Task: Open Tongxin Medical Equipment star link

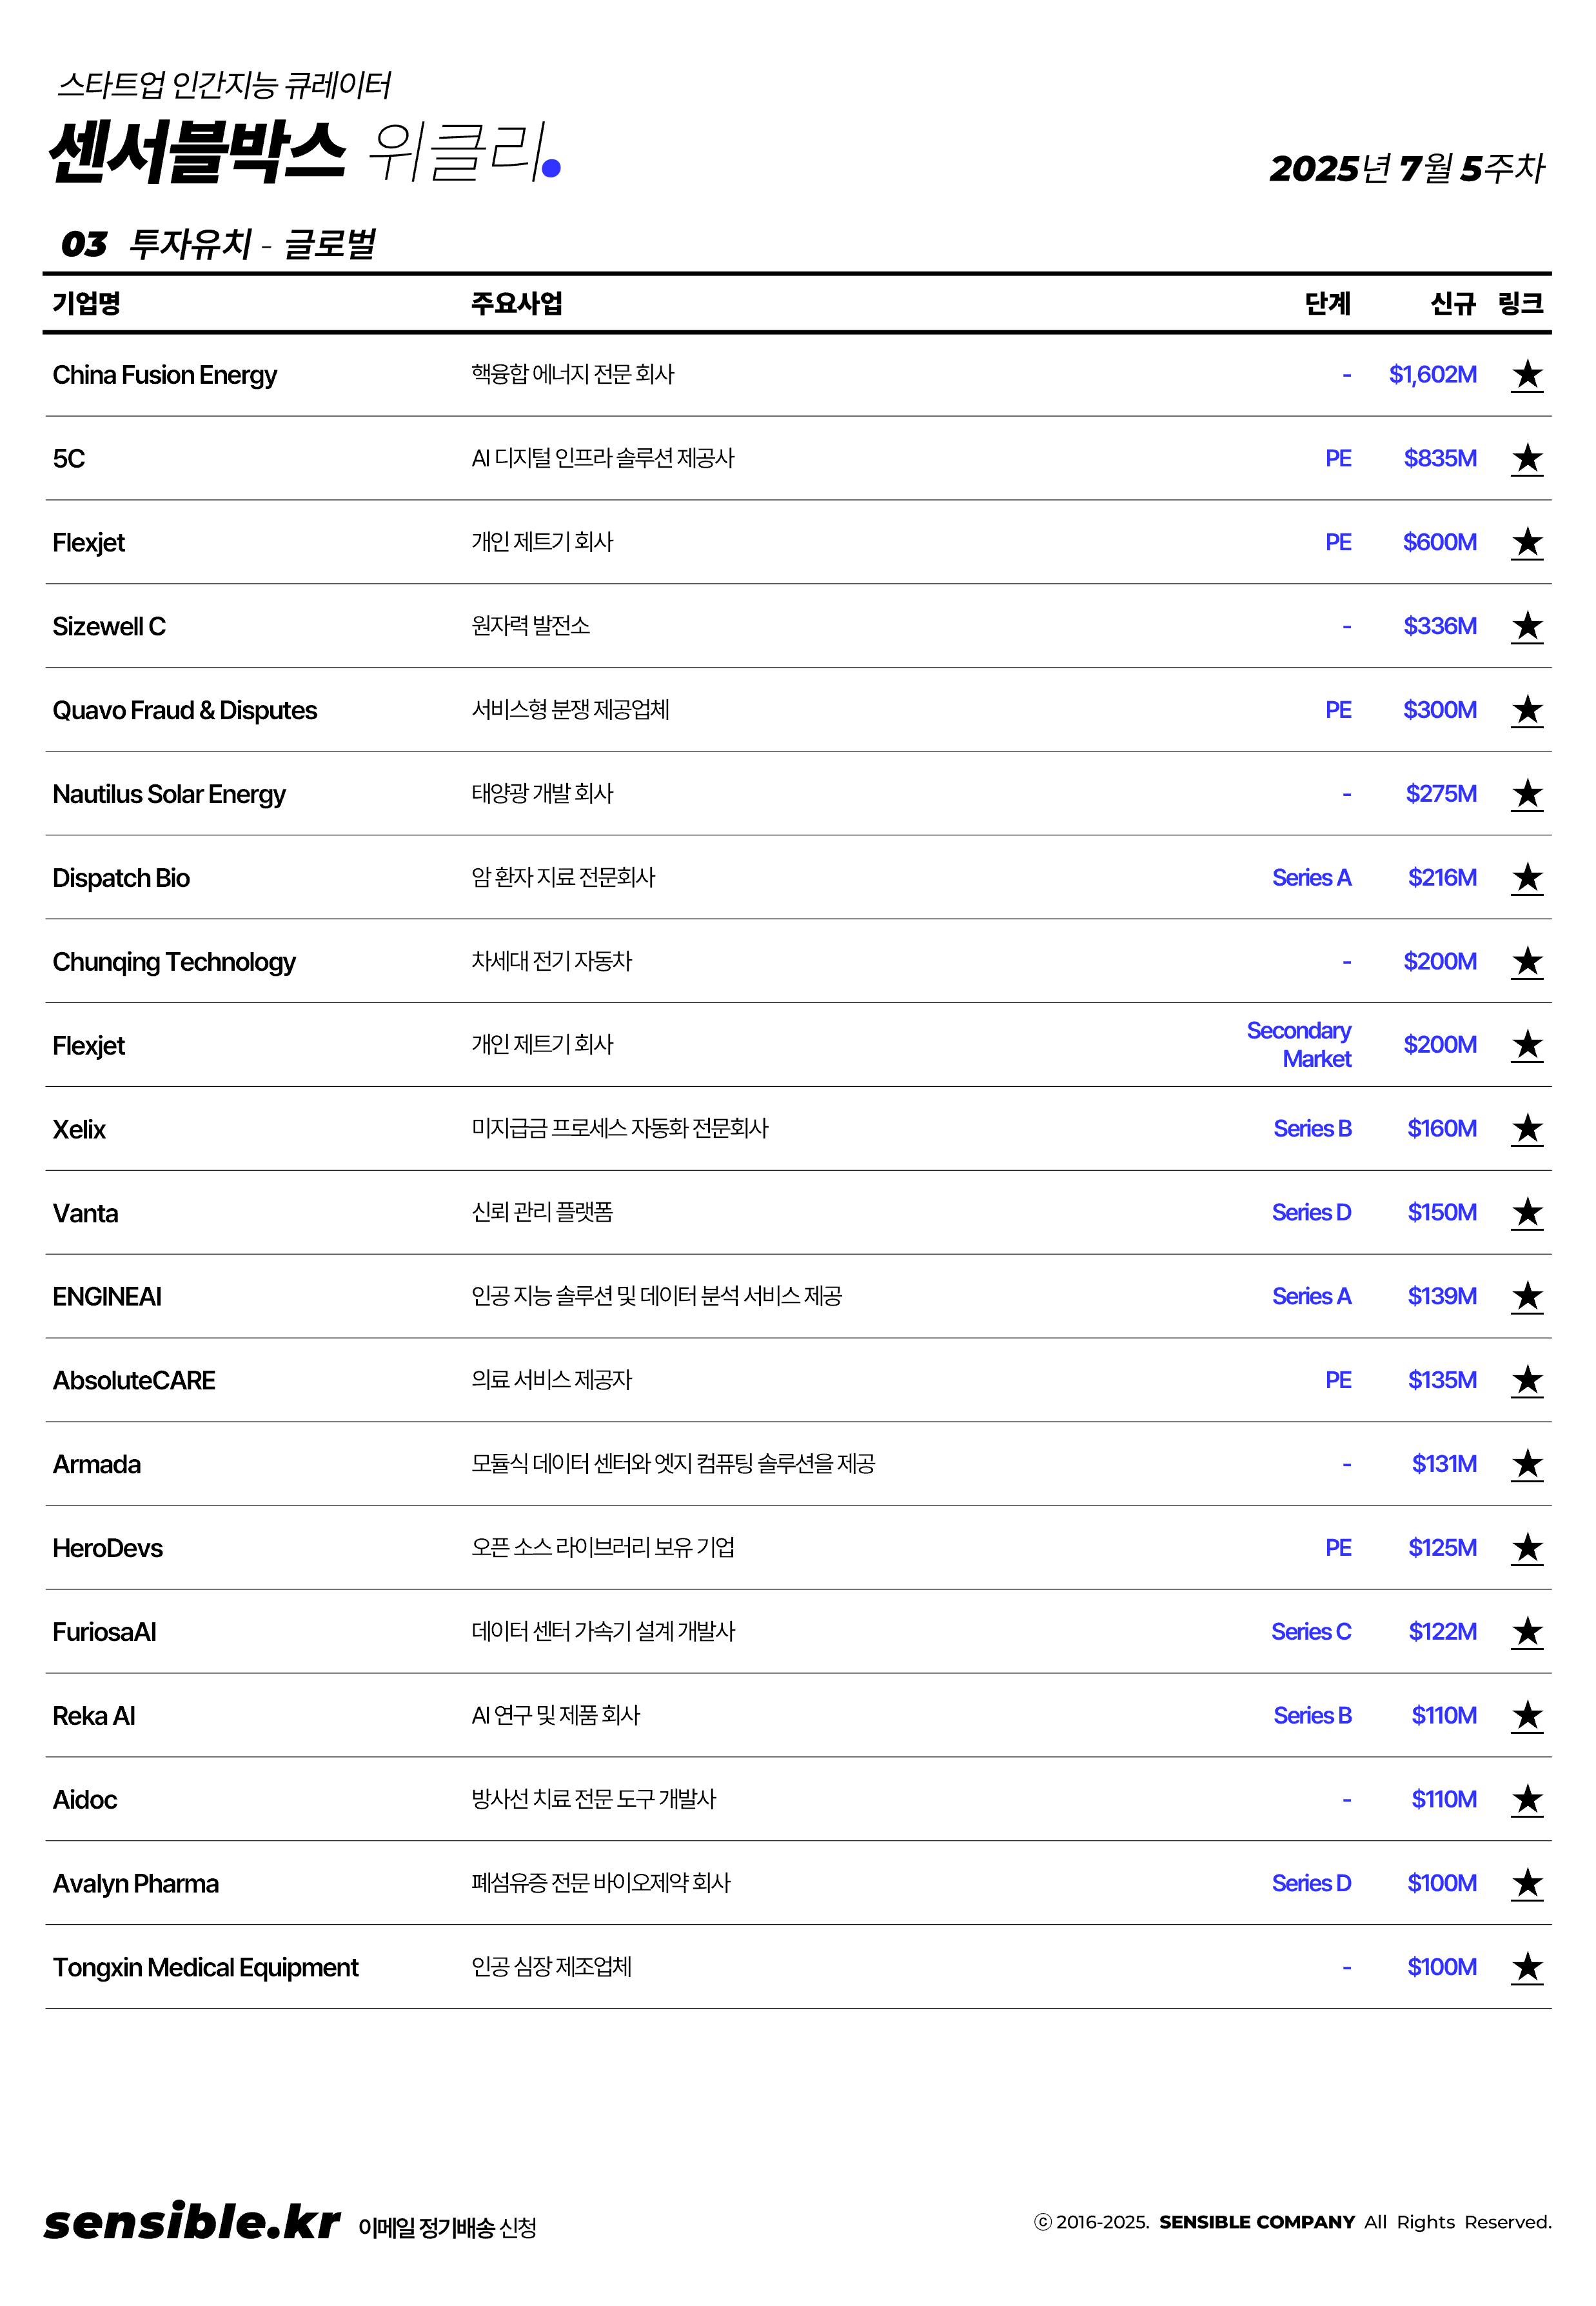Action: click(x=1526, y=1967)
